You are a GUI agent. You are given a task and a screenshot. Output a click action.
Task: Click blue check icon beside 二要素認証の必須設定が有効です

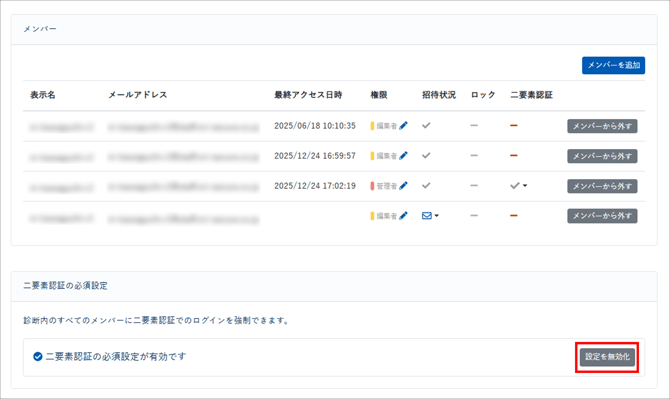click(38, 356)
